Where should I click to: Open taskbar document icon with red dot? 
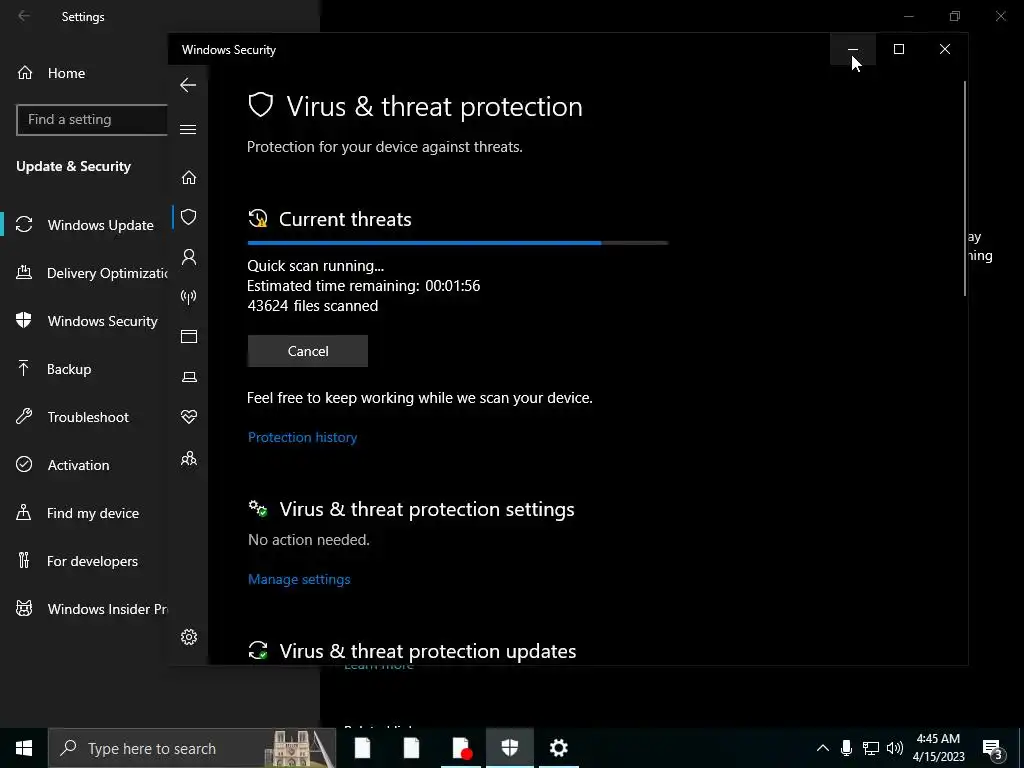point(461,748)
